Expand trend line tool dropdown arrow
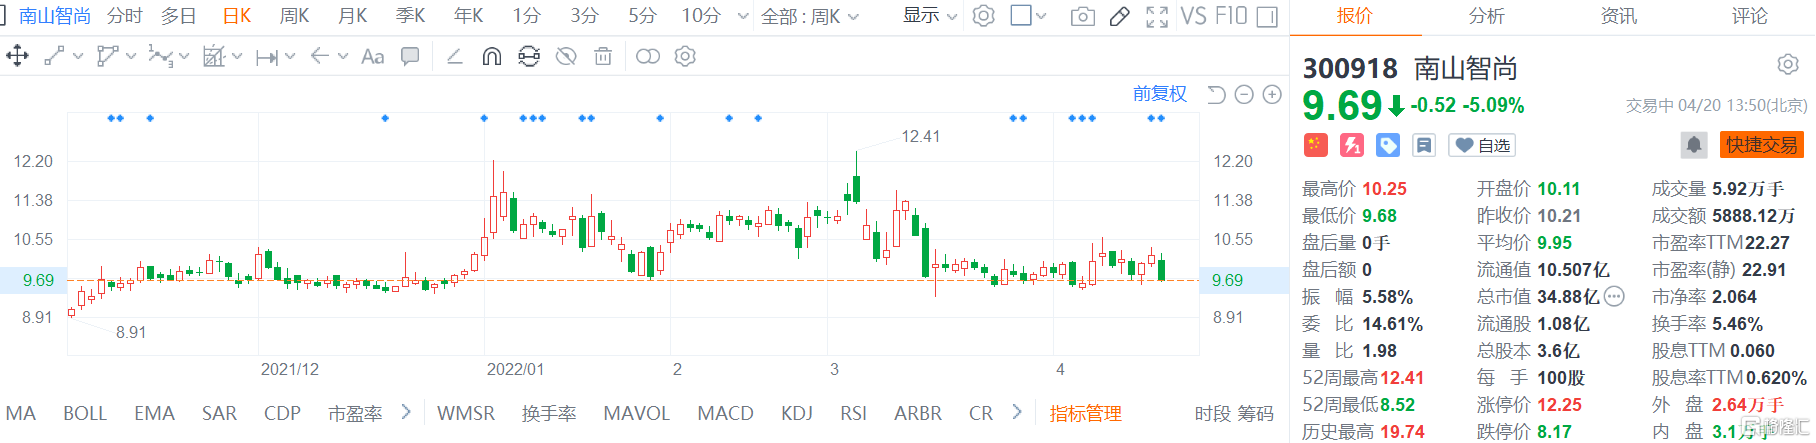 click(x=78, y=57)
